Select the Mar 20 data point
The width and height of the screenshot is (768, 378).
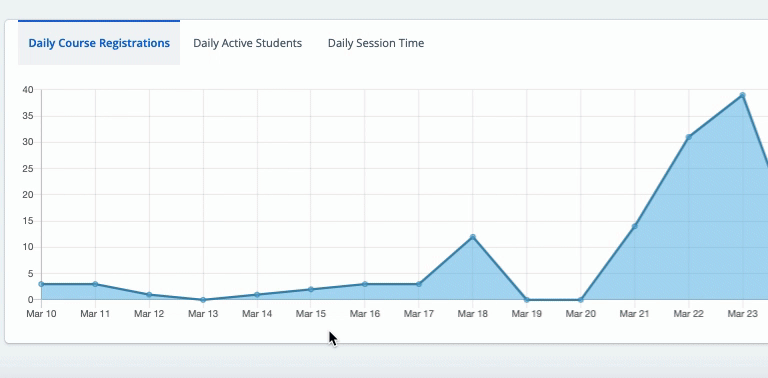coord(580,300)
